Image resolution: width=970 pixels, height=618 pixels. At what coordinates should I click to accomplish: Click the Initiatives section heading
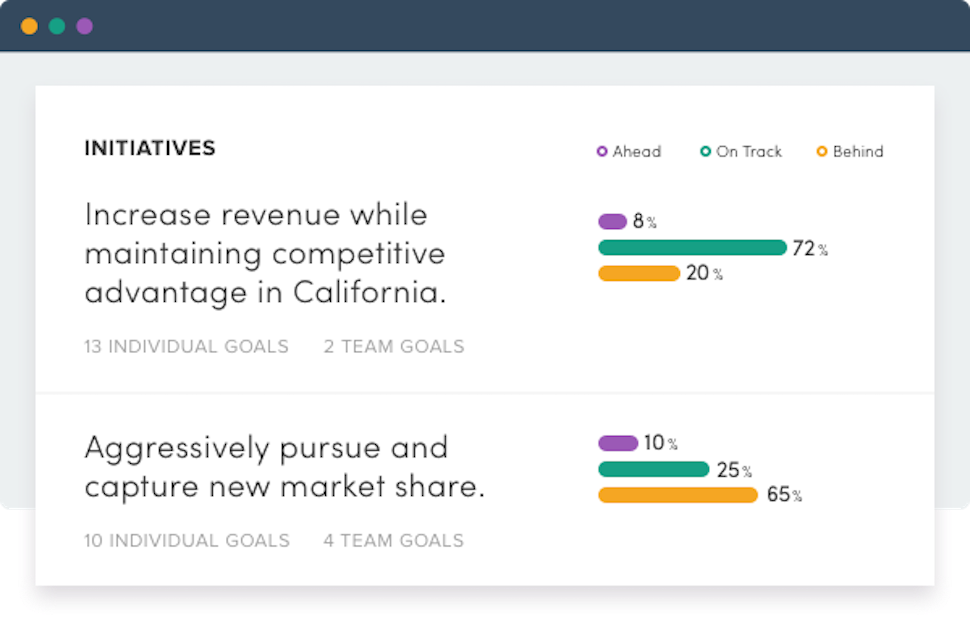click(150, 148)
